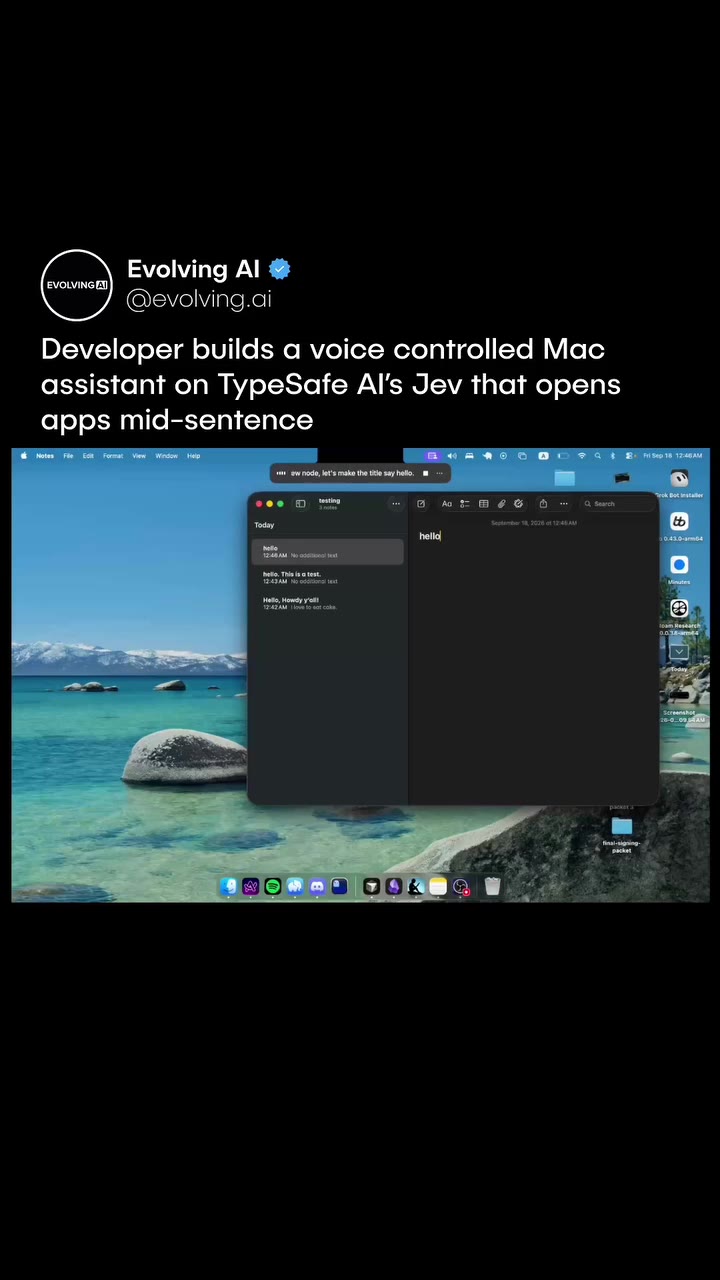Click the volume icon in menu bar

tap(451, 456)
